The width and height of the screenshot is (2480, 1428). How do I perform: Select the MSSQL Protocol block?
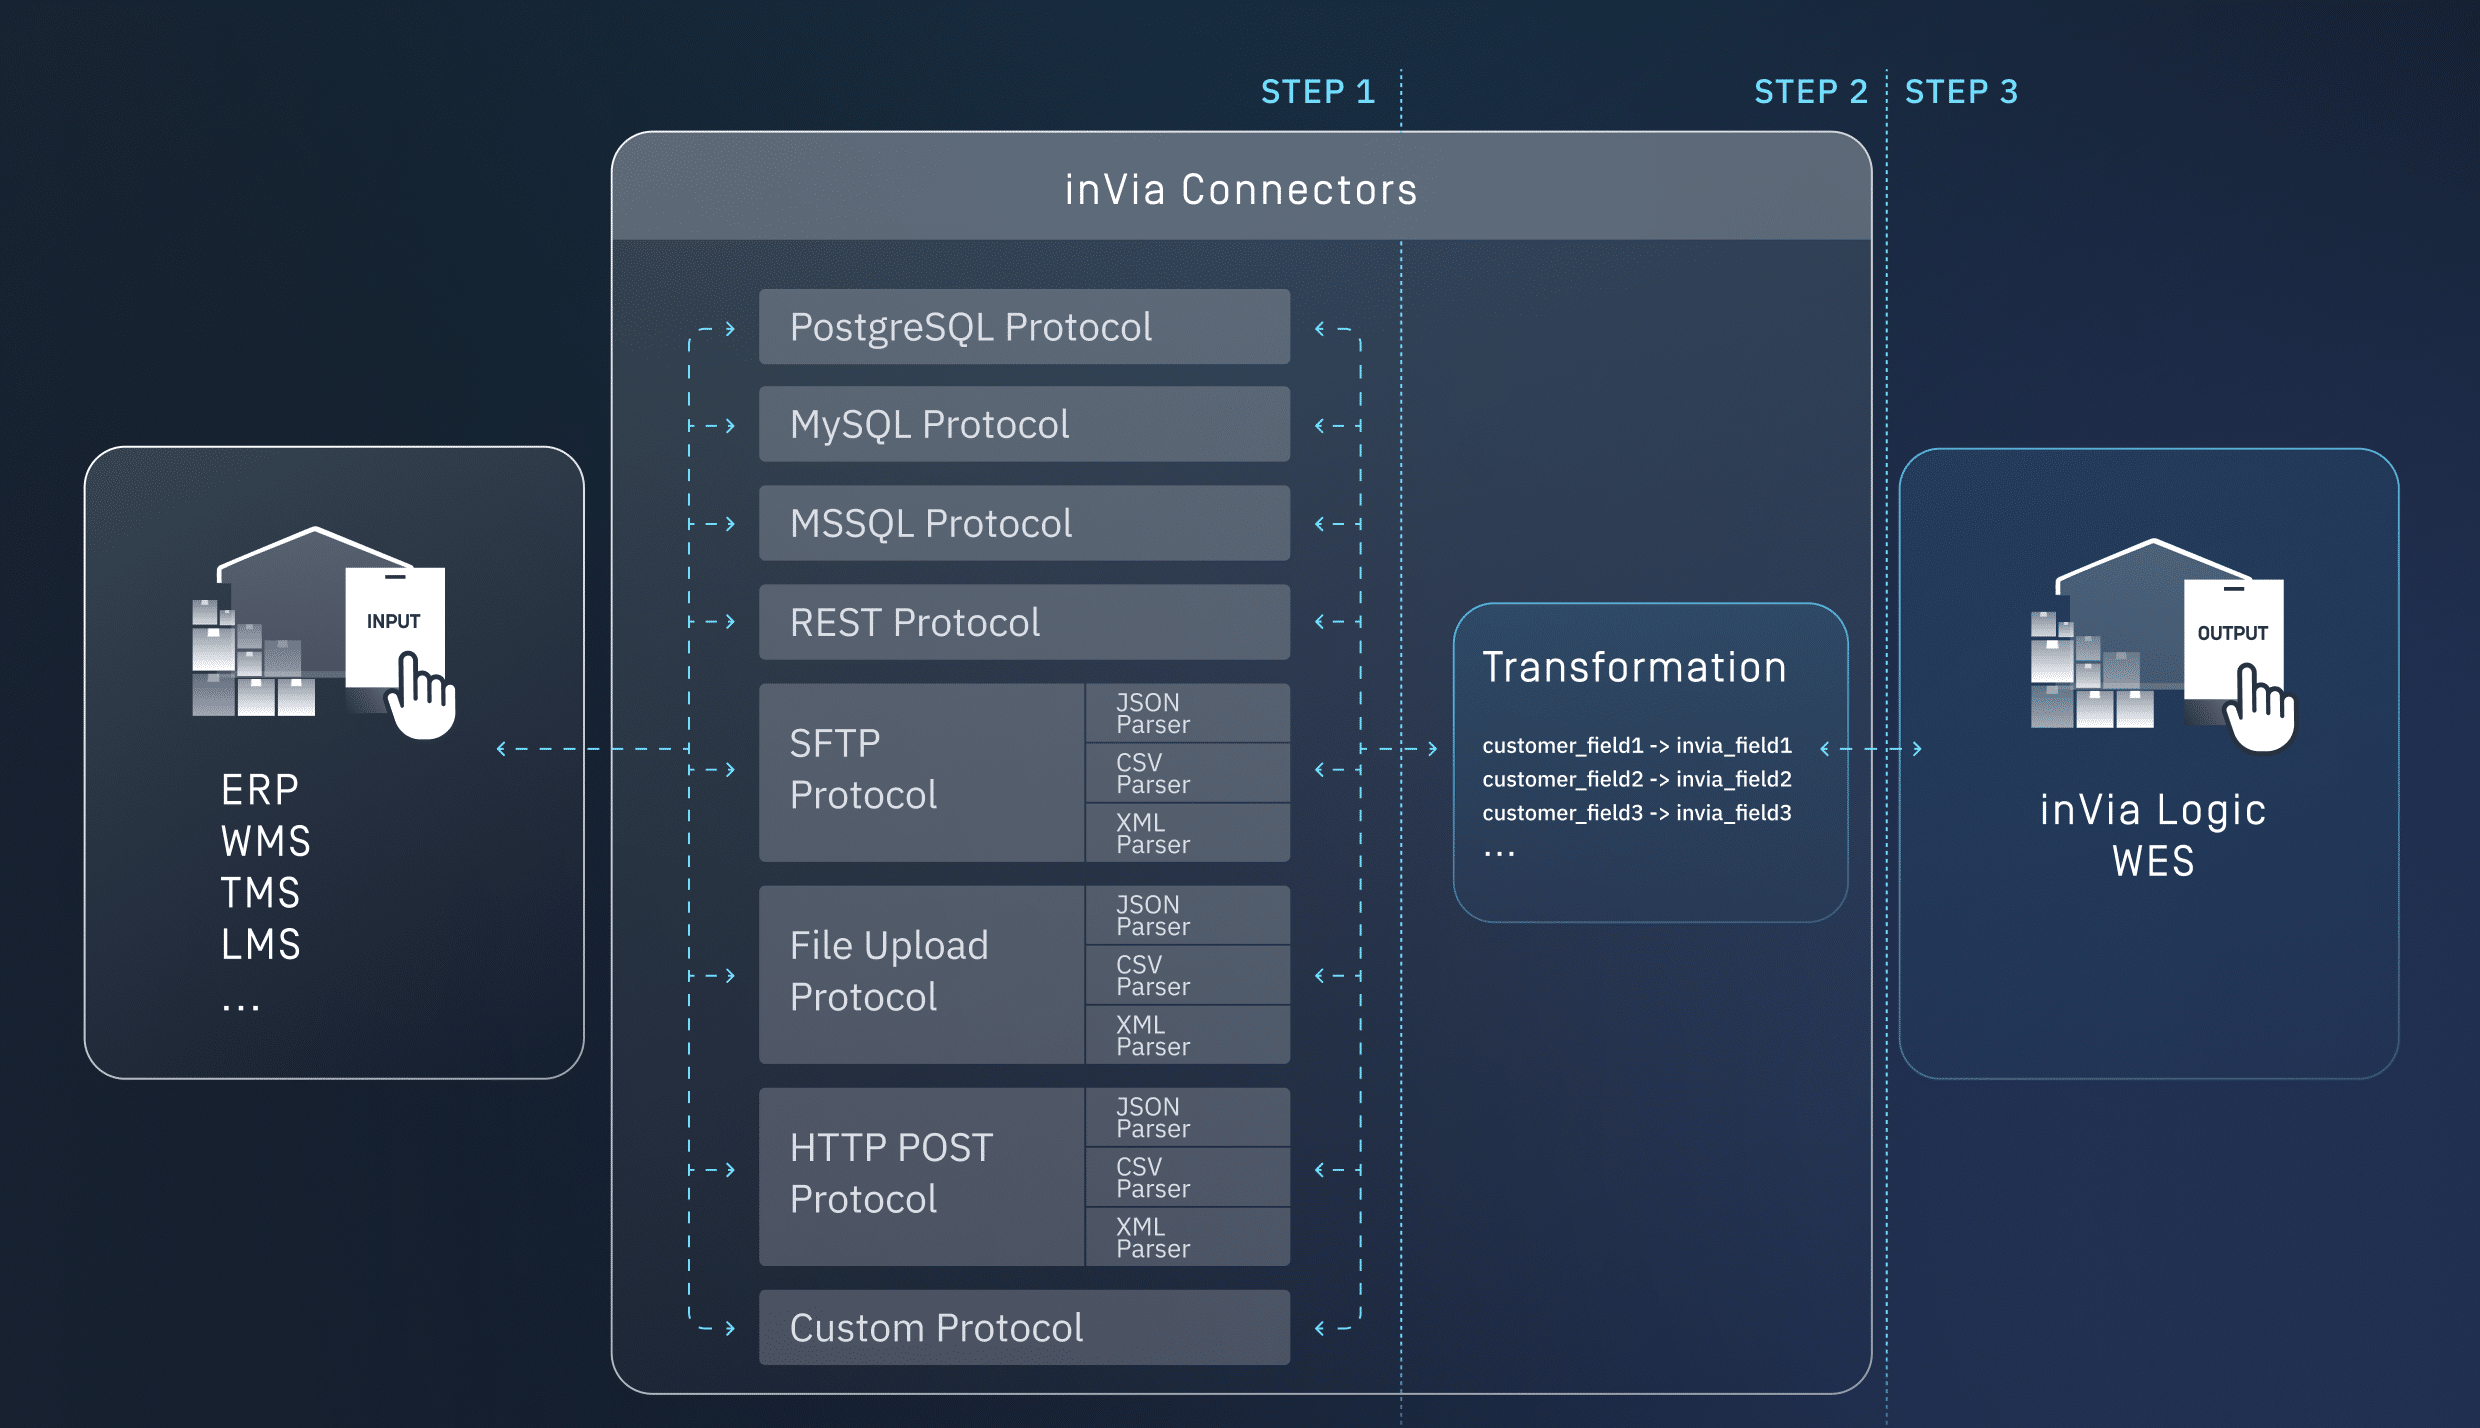pyautogui.click(x=1024, y=523)
